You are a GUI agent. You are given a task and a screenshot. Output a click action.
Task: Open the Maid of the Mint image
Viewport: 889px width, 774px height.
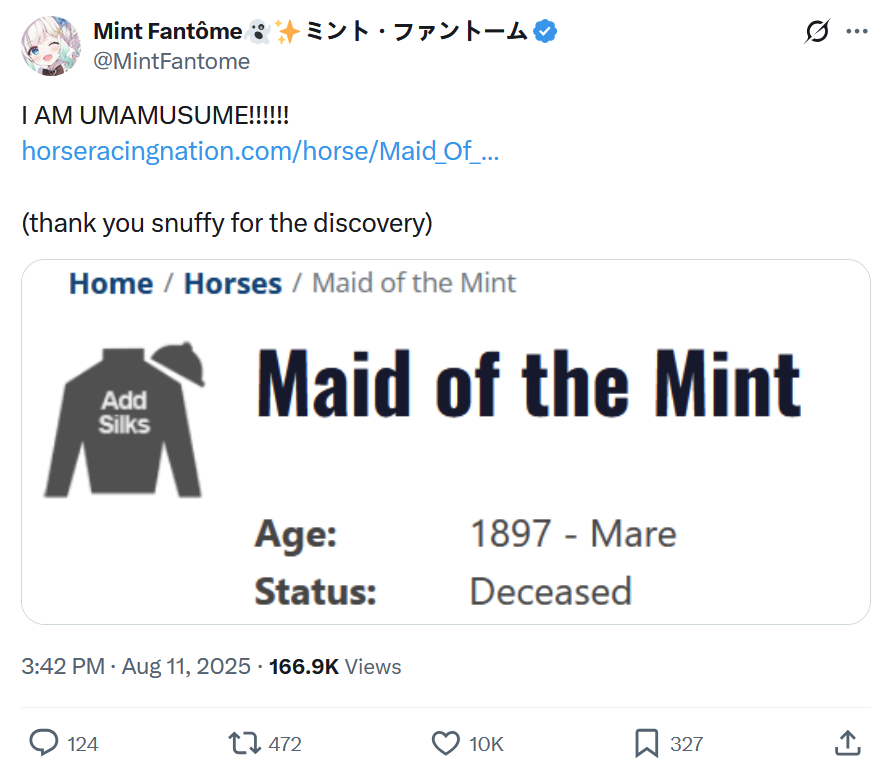point(530,440)
